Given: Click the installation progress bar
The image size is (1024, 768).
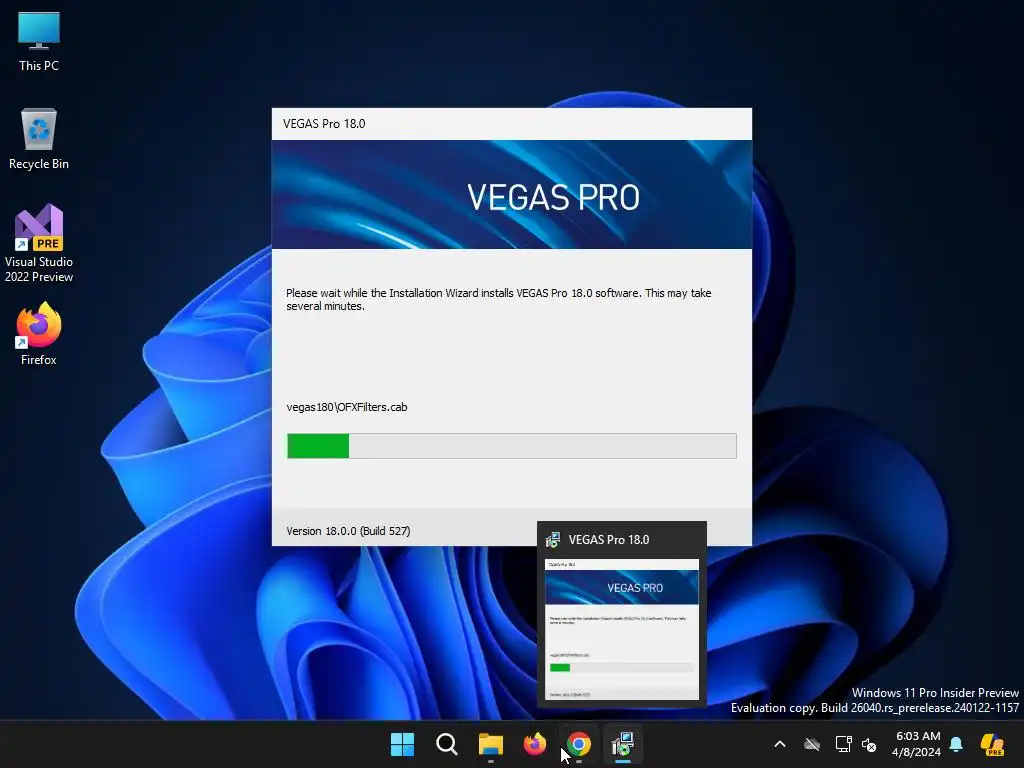Looking at the screenshot, I should (x=511, y=446).
